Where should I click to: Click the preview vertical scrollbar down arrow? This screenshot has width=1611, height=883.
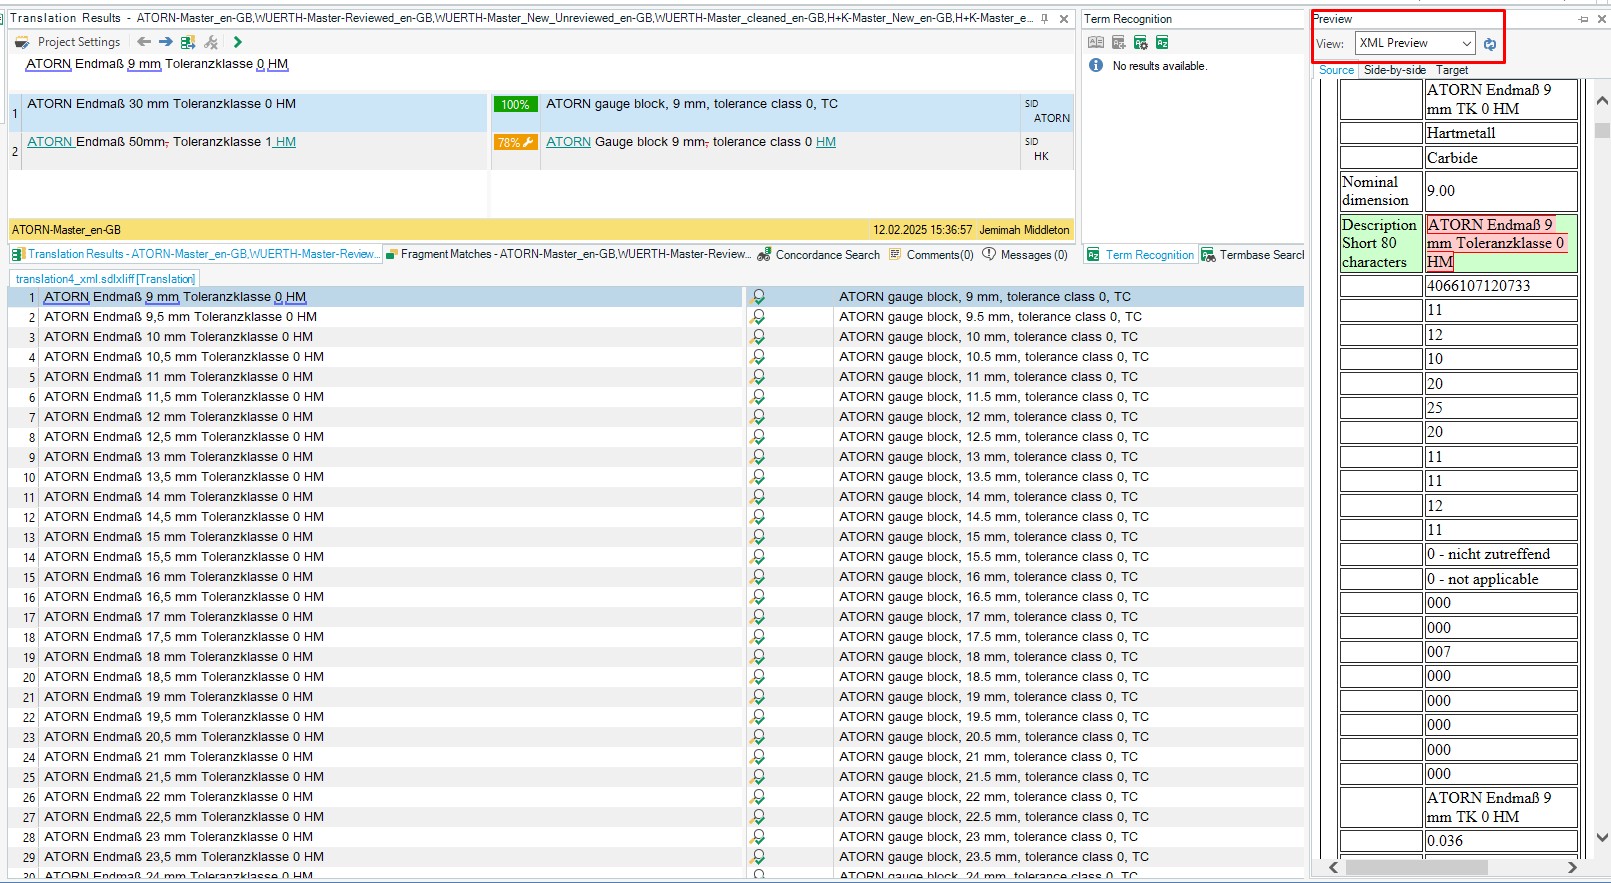[1602, 838]
